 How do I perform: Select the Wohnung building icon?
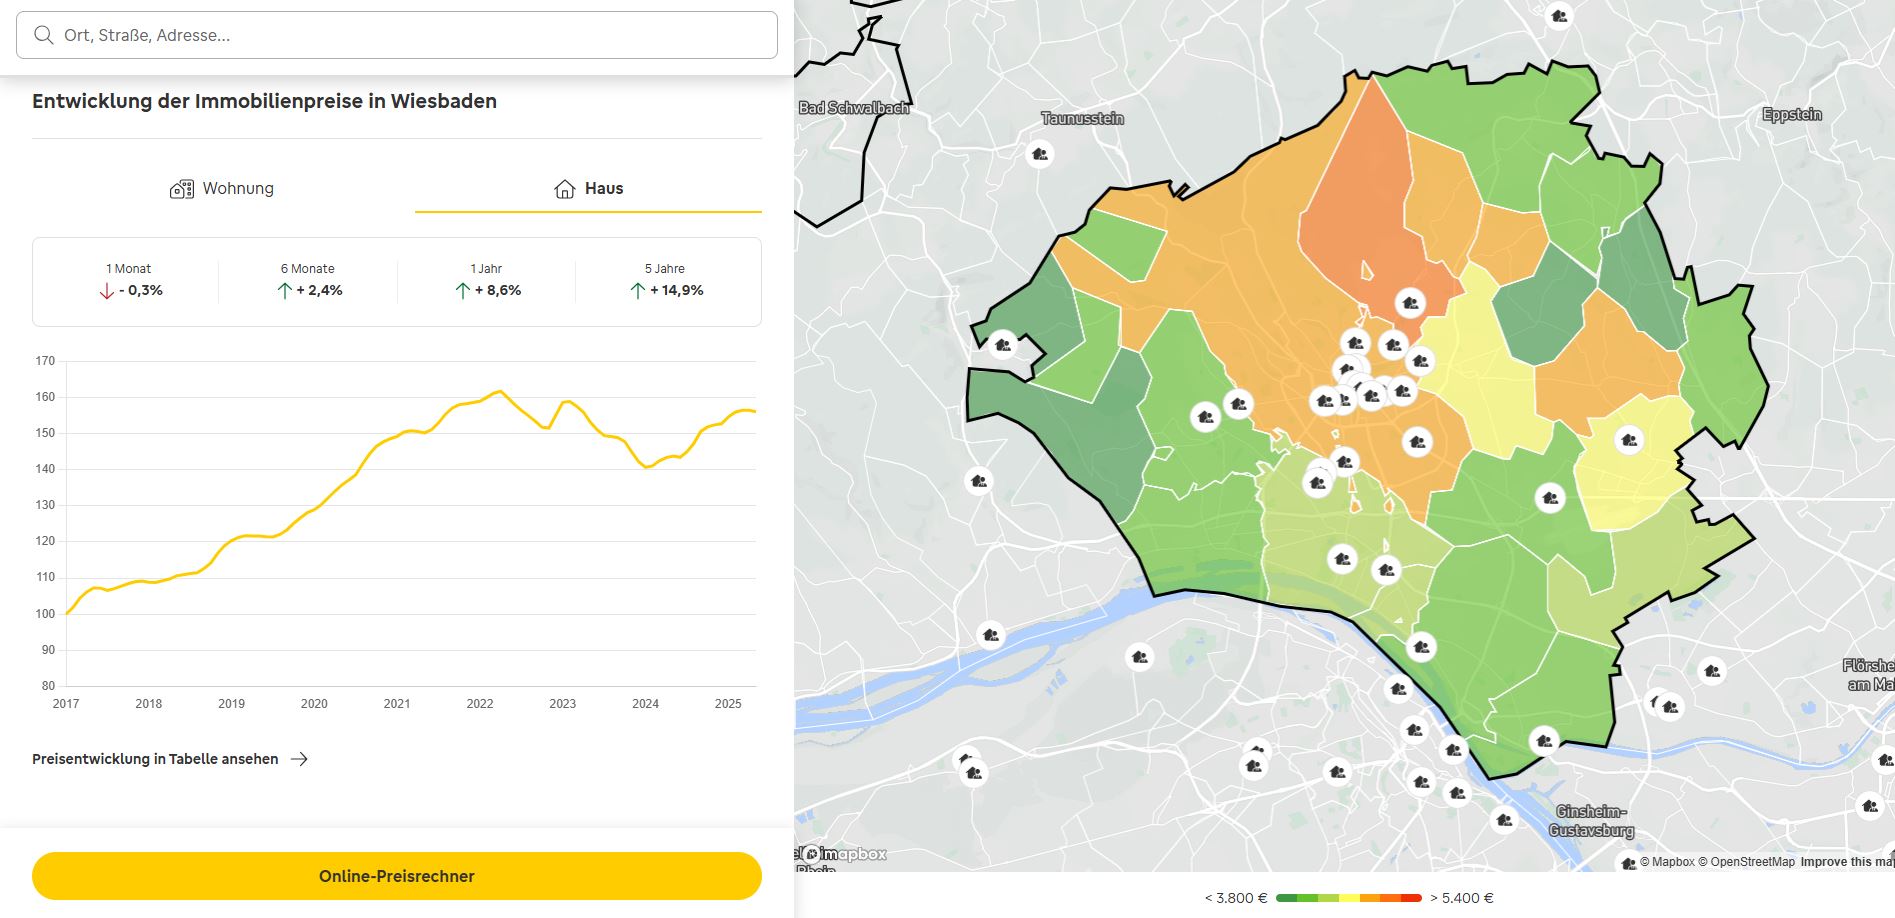tap(181, 188)
